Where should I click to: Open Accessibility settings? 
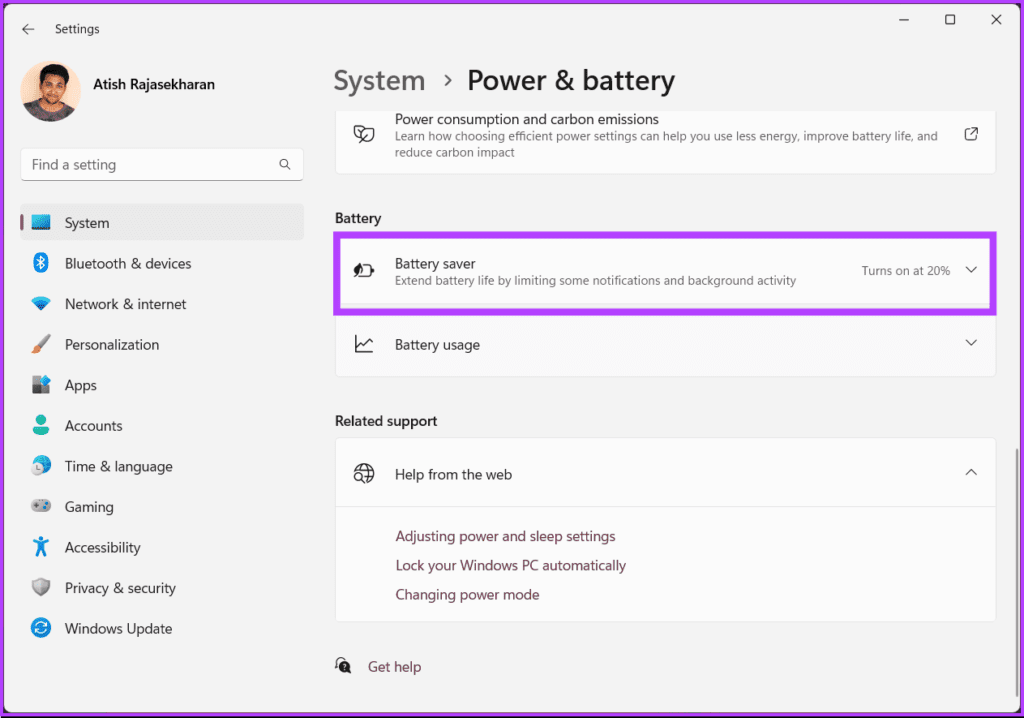tap(162, 547)
